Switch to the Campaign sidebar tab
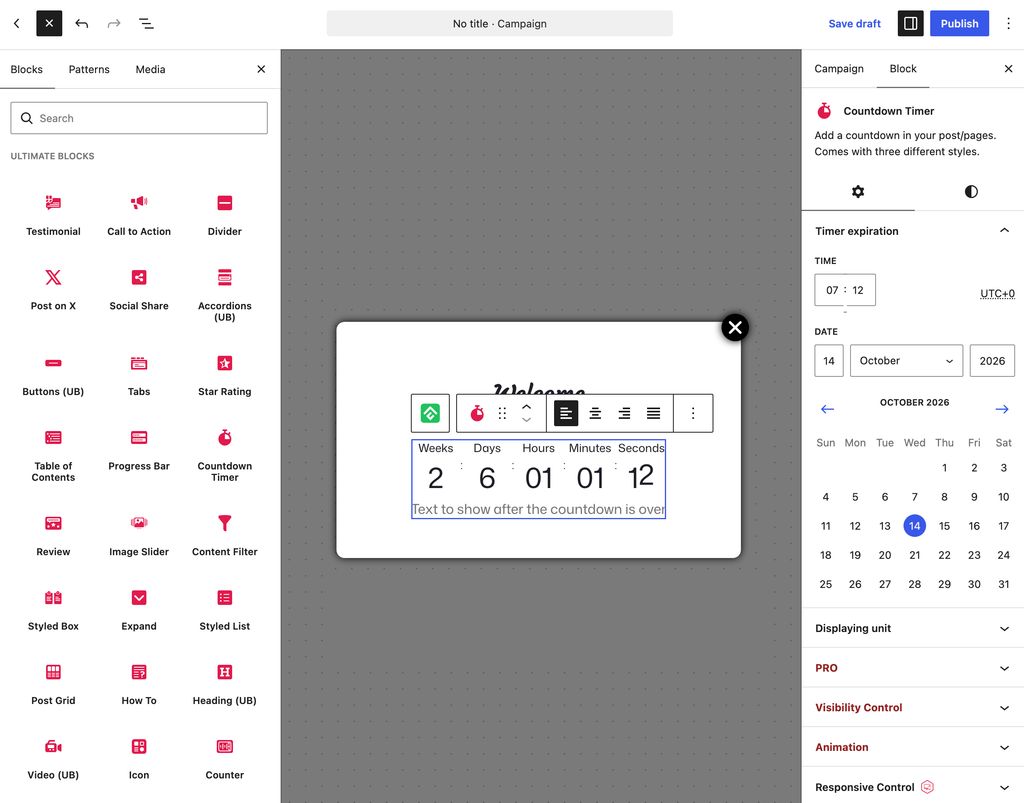 [839, 69]
